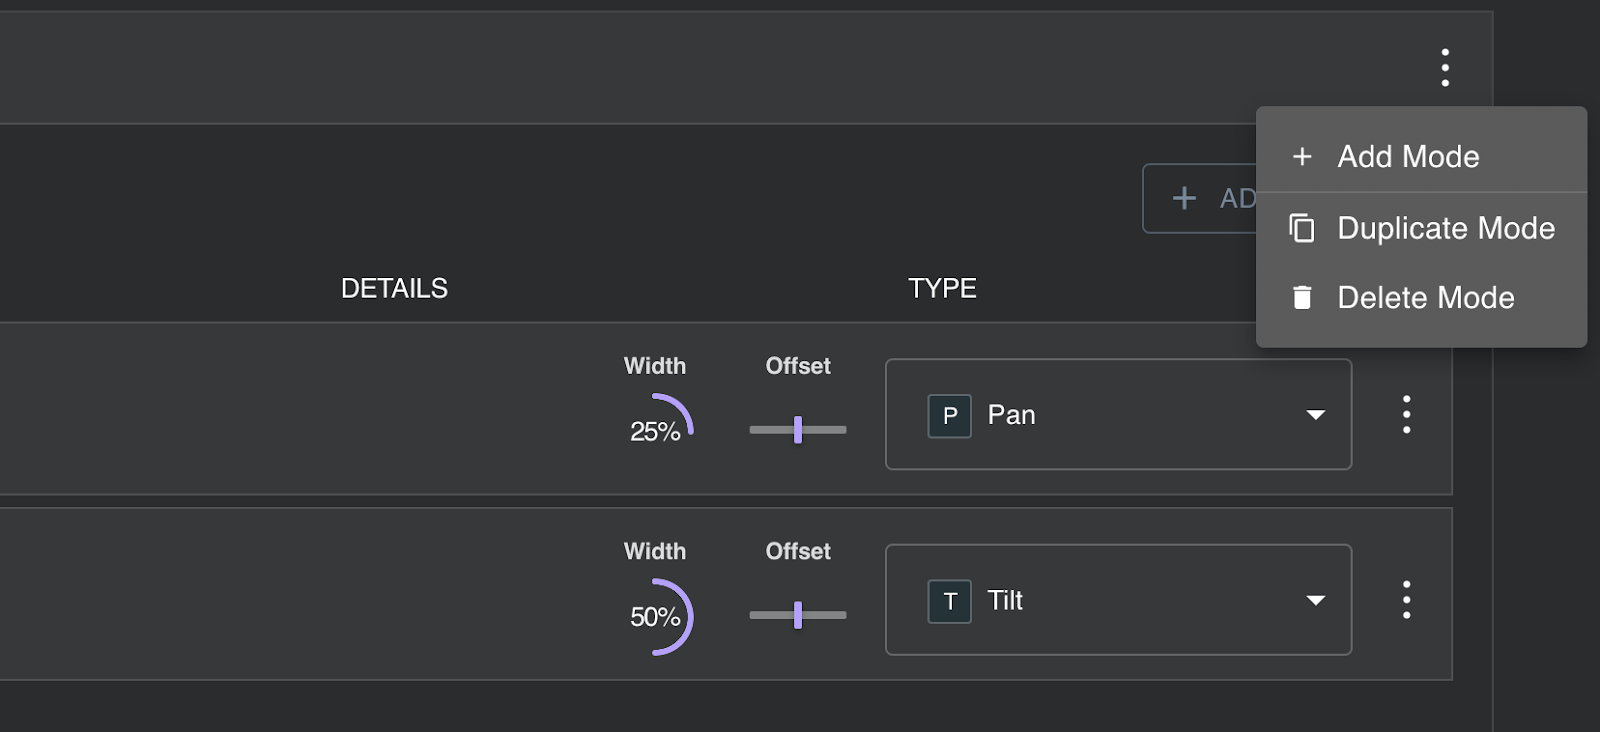Click the Duplicate Mode copy icon
This screenshot has width=1600, height=732.
[1302, 229]
